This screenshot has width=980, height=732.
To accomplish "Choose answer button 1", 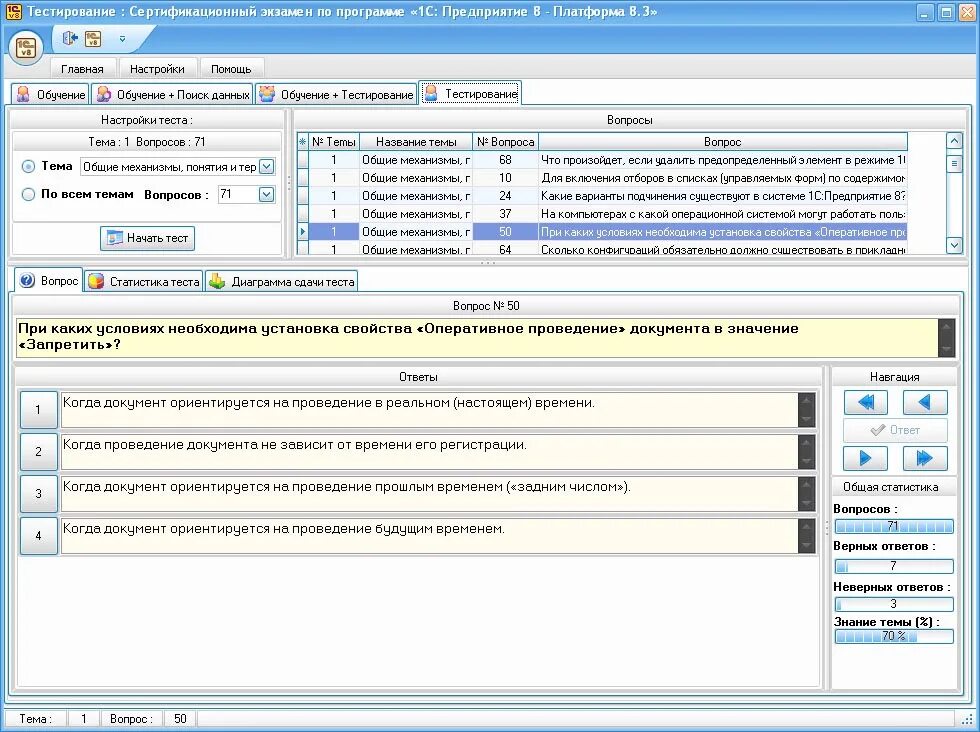I will point(38,410).
